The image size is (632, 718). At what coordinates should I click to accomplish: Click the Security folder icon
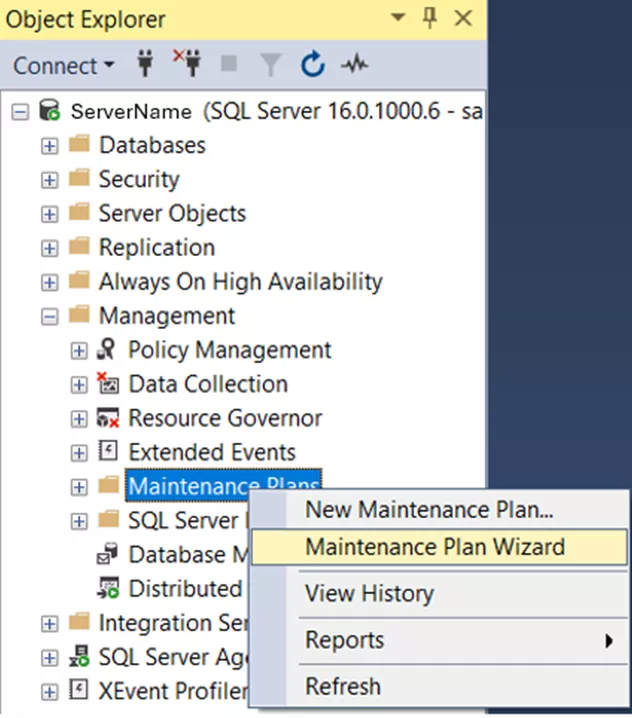pos(79,178)
